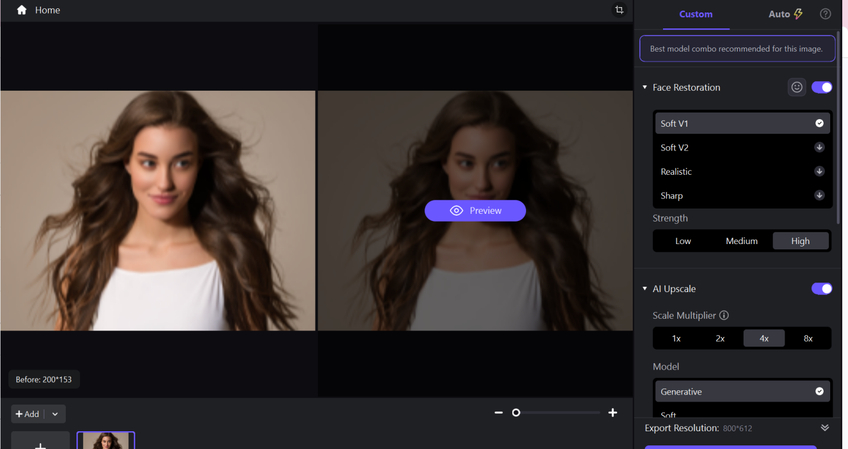Click the face detection smiley icon
This screenshot has width=848, height=449.
(x=797, y=87)
